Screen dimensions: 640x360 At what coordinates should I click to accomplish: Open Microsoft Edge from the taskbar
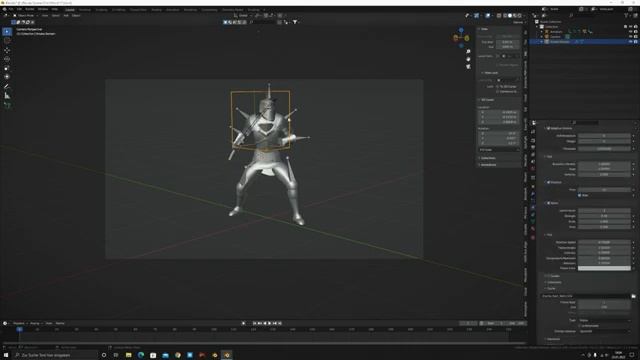tap(141, 355)
